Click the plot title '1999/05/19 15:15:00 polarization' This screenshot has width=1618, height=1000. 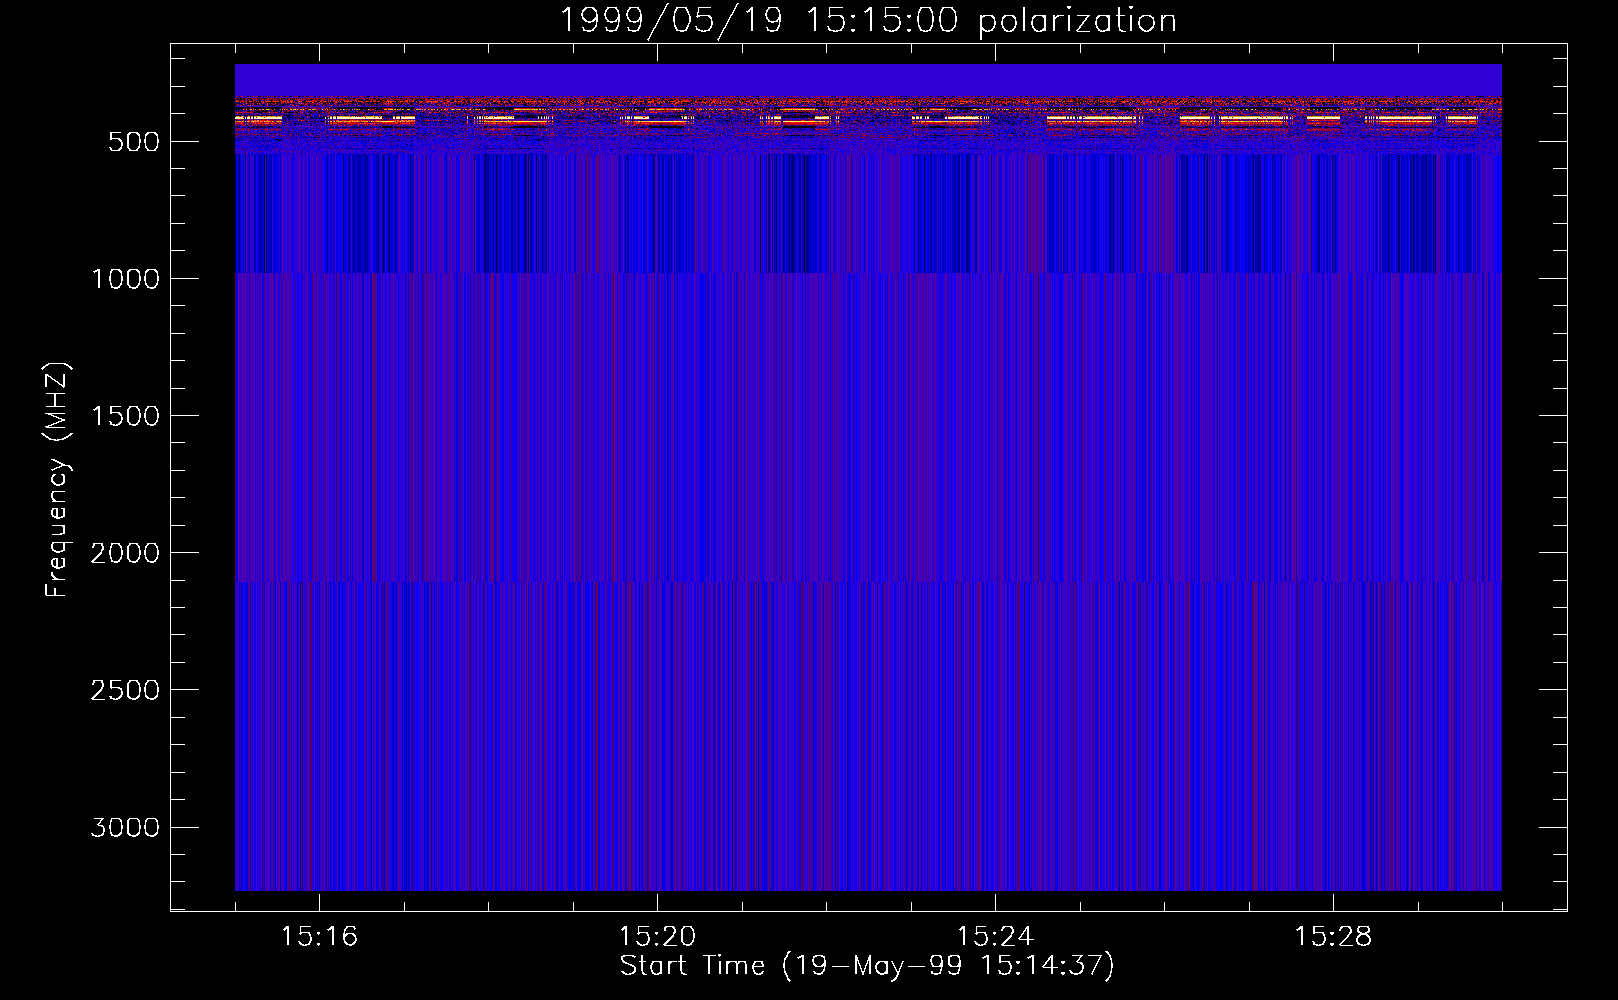[x=868, y=21]
